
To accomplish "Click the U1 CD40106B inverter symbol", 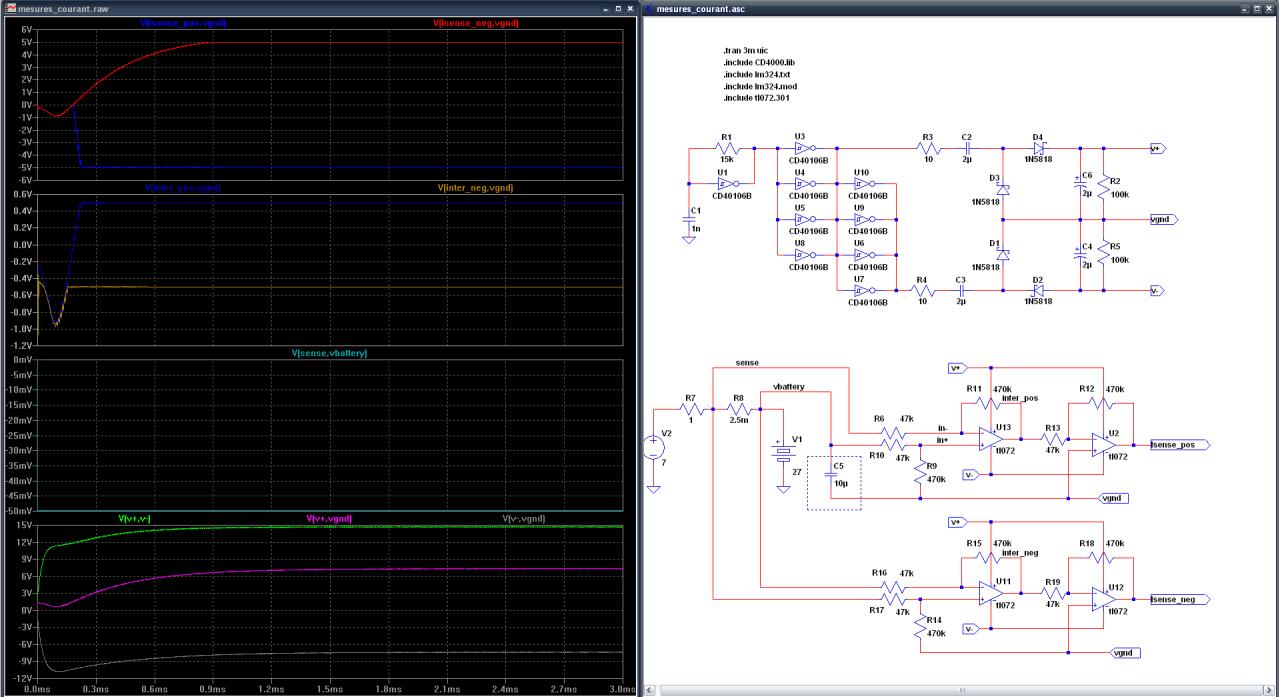I will [x=725, y=183].
